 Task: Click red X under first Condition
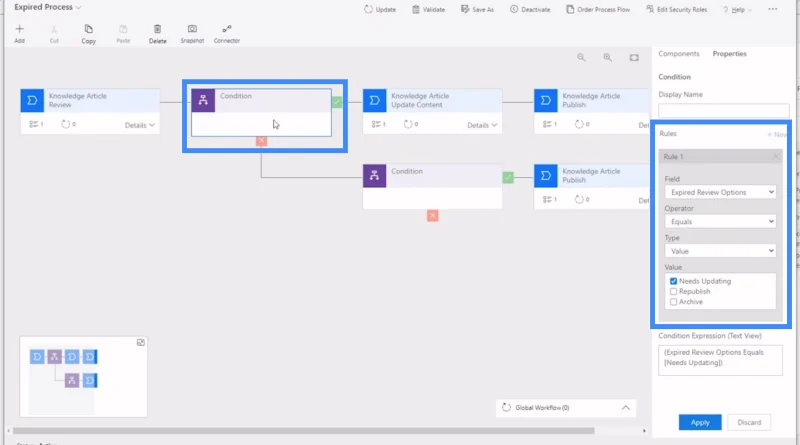(261, 141)
